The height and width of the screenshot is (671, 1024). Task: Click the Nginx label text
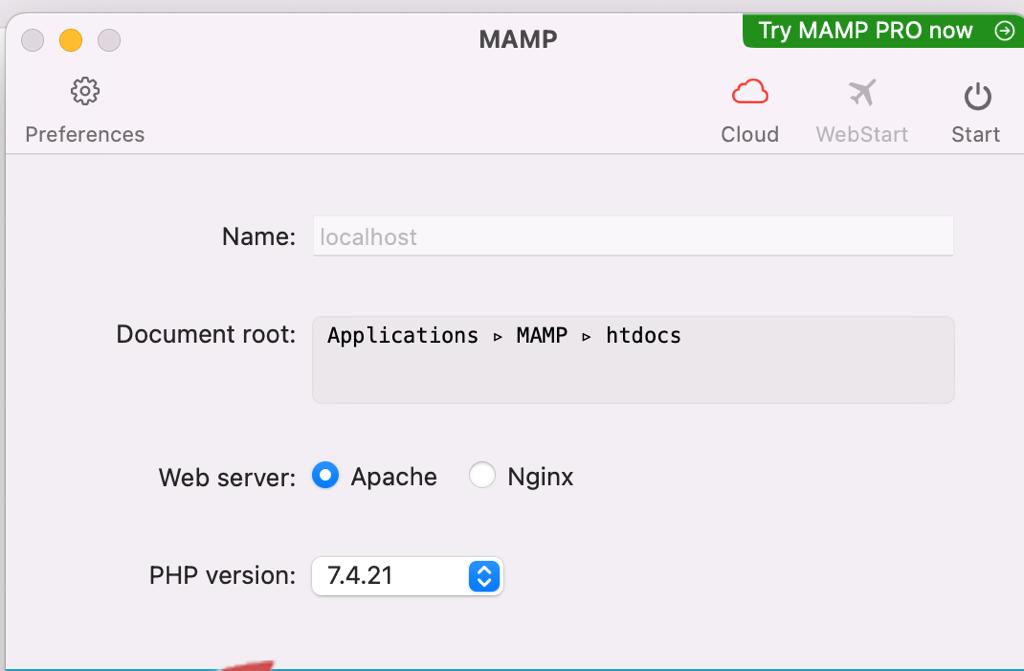540,477
